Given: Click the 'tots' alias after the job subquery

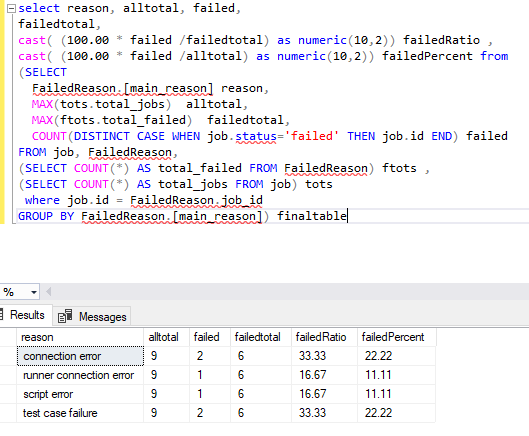Looking at the screenshot, I should click(319, 184).
